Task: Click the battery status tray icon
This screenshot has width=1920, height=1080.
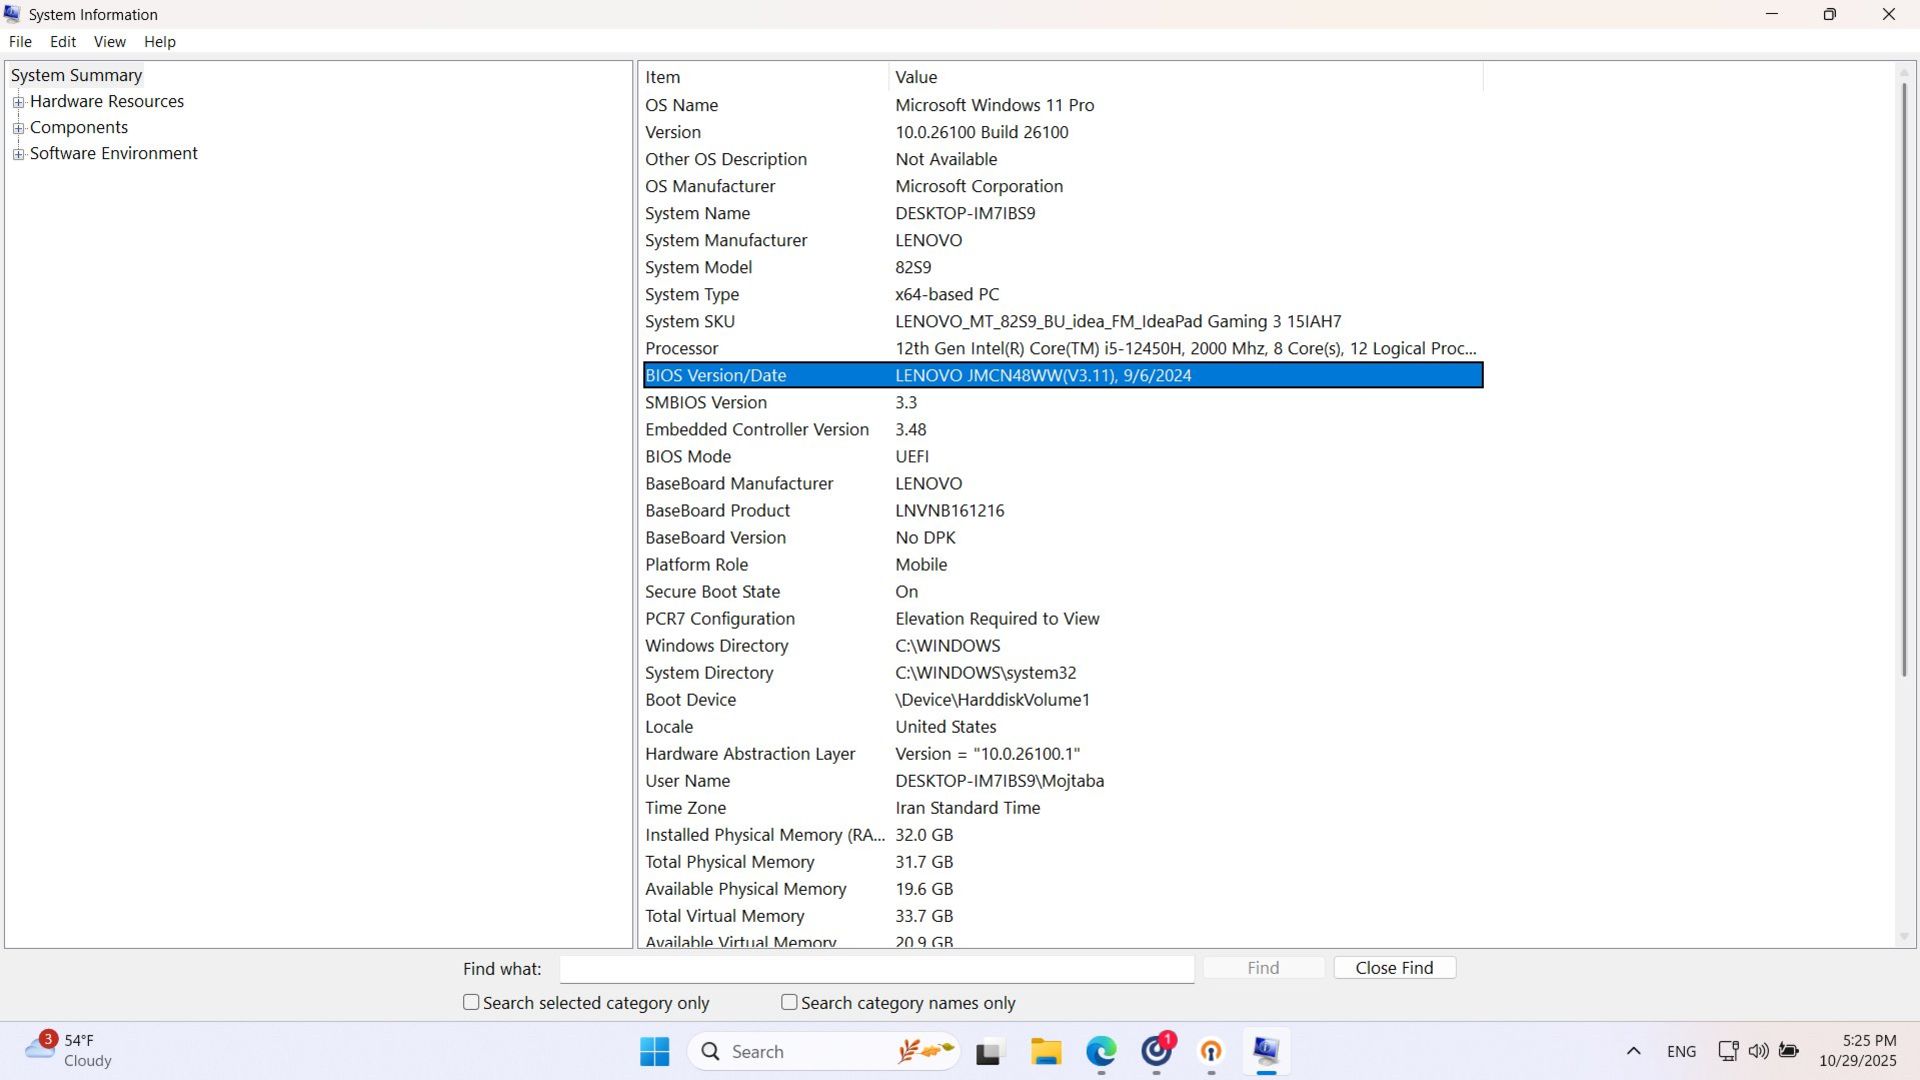Action: [1789, 1051]
